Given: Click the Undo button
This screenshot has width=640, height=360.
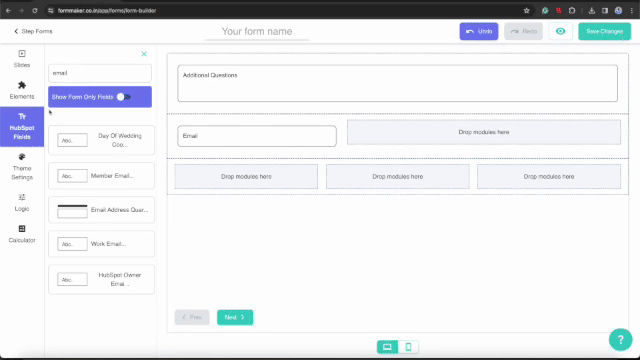Looking at the screenshot, I should coord(479,31).
